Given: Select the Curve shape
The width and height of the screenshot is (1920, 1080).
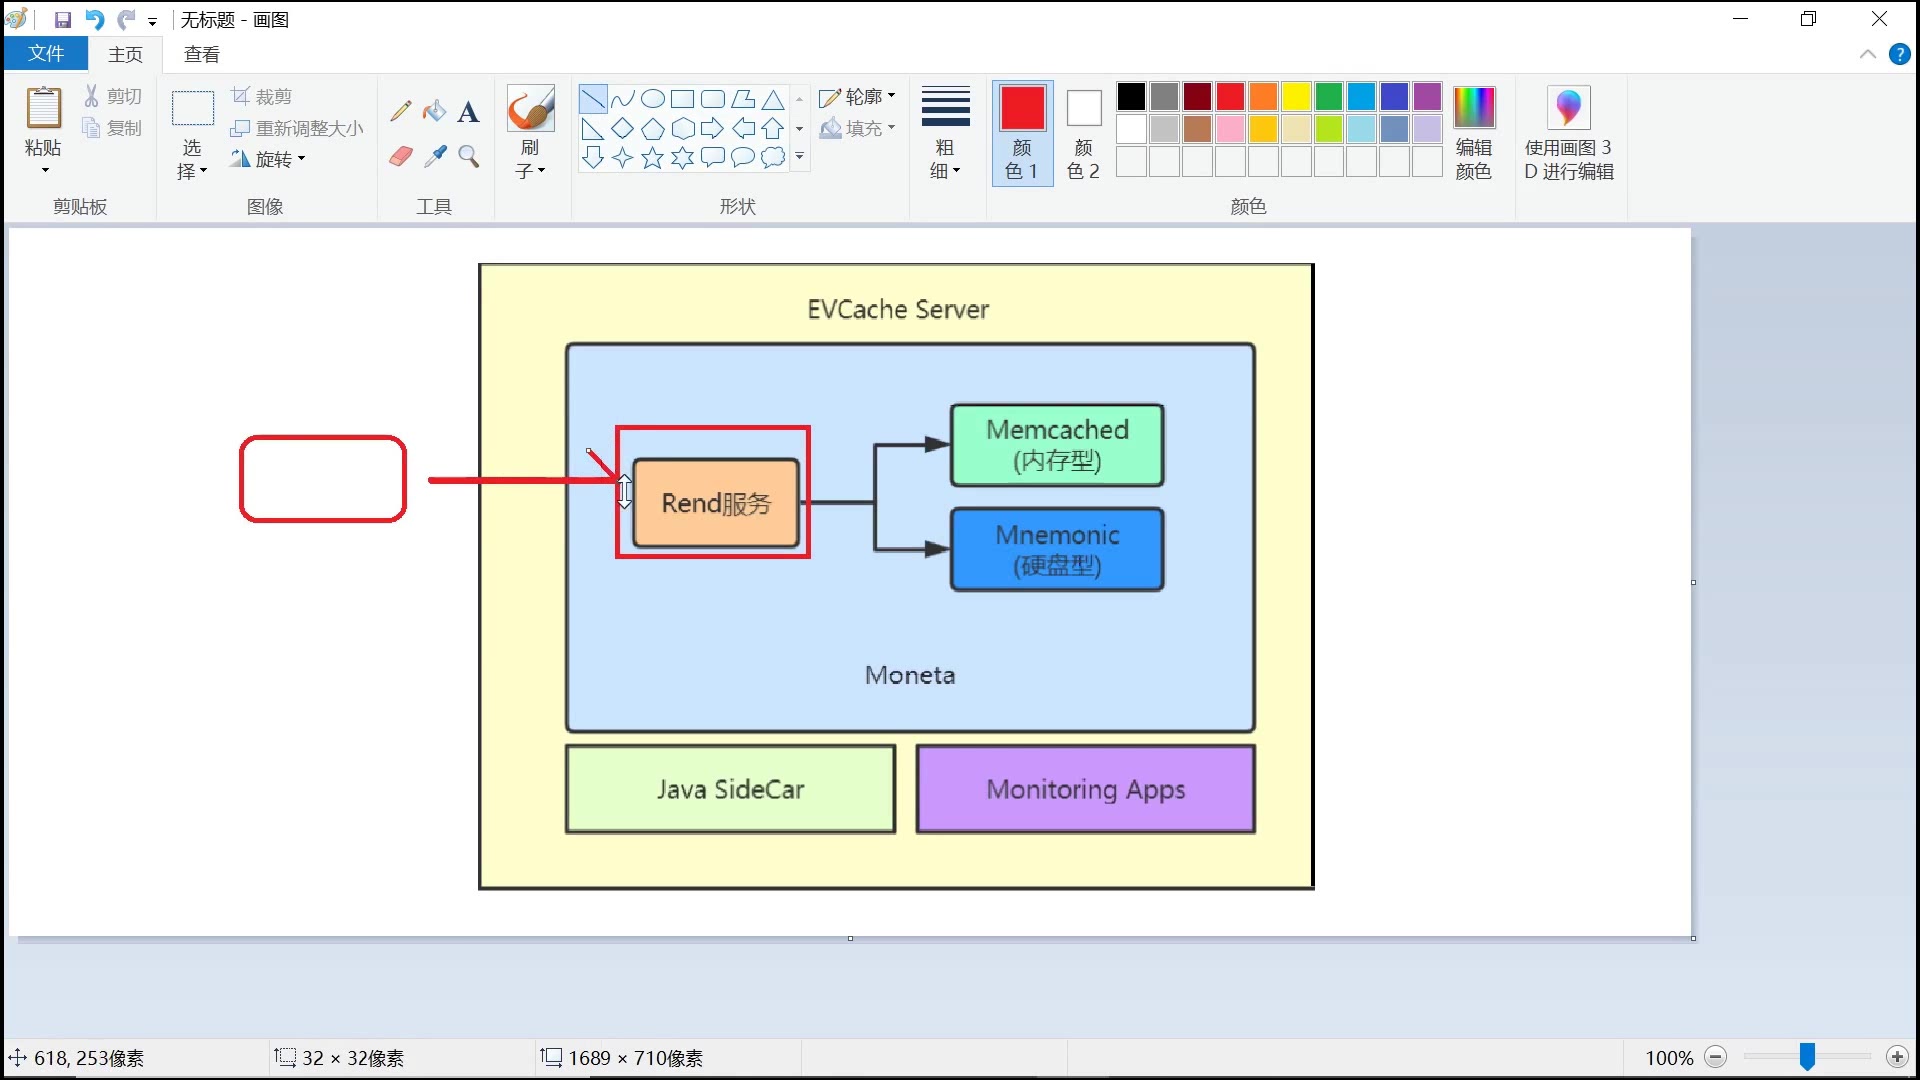Looking at the screenshot, I should click(623, 99).
